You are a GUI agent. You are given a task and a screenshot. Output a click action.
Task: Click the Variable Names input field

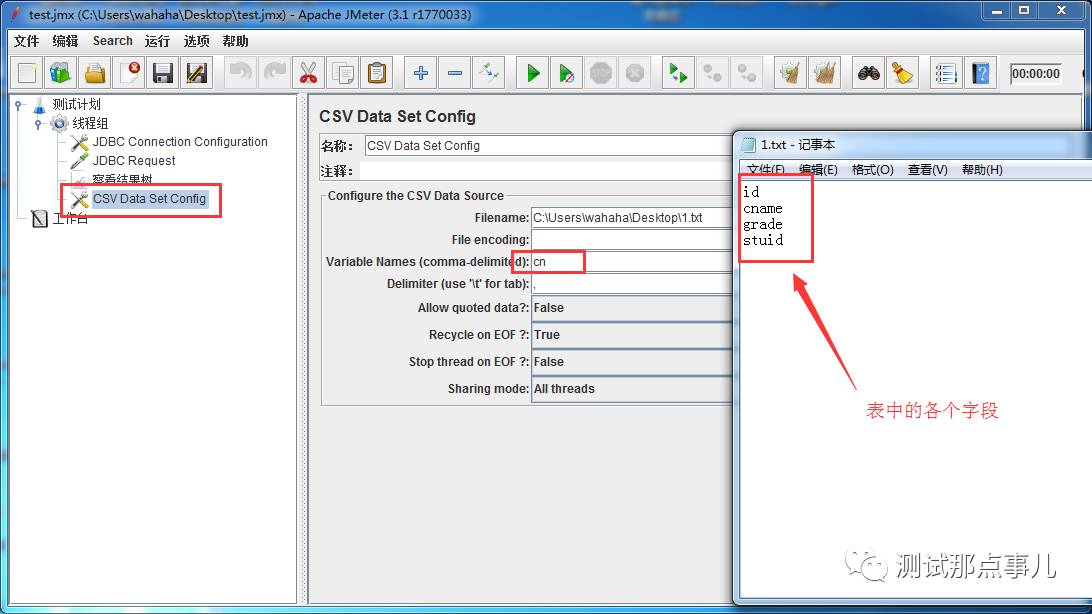tap(632, 262)
